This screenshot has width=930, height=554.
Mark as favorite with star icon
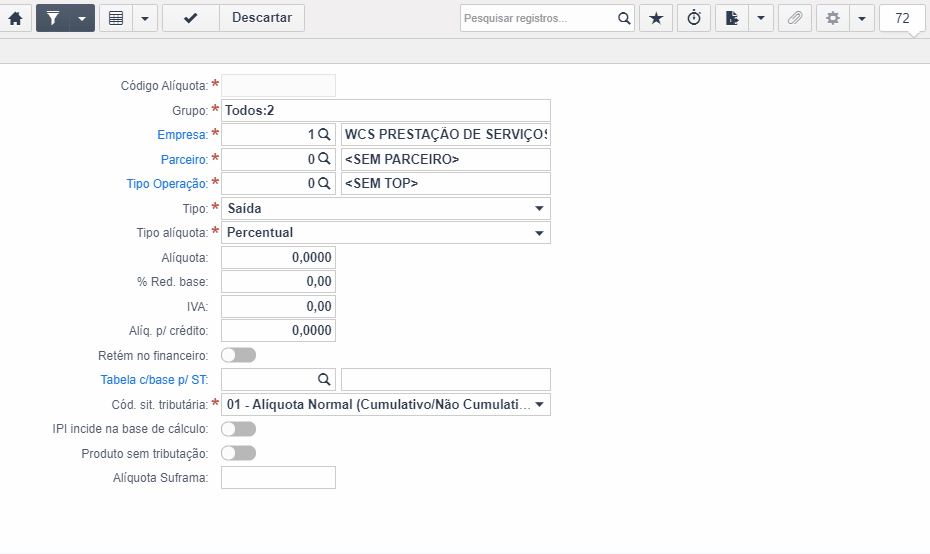tap(656, 18)
